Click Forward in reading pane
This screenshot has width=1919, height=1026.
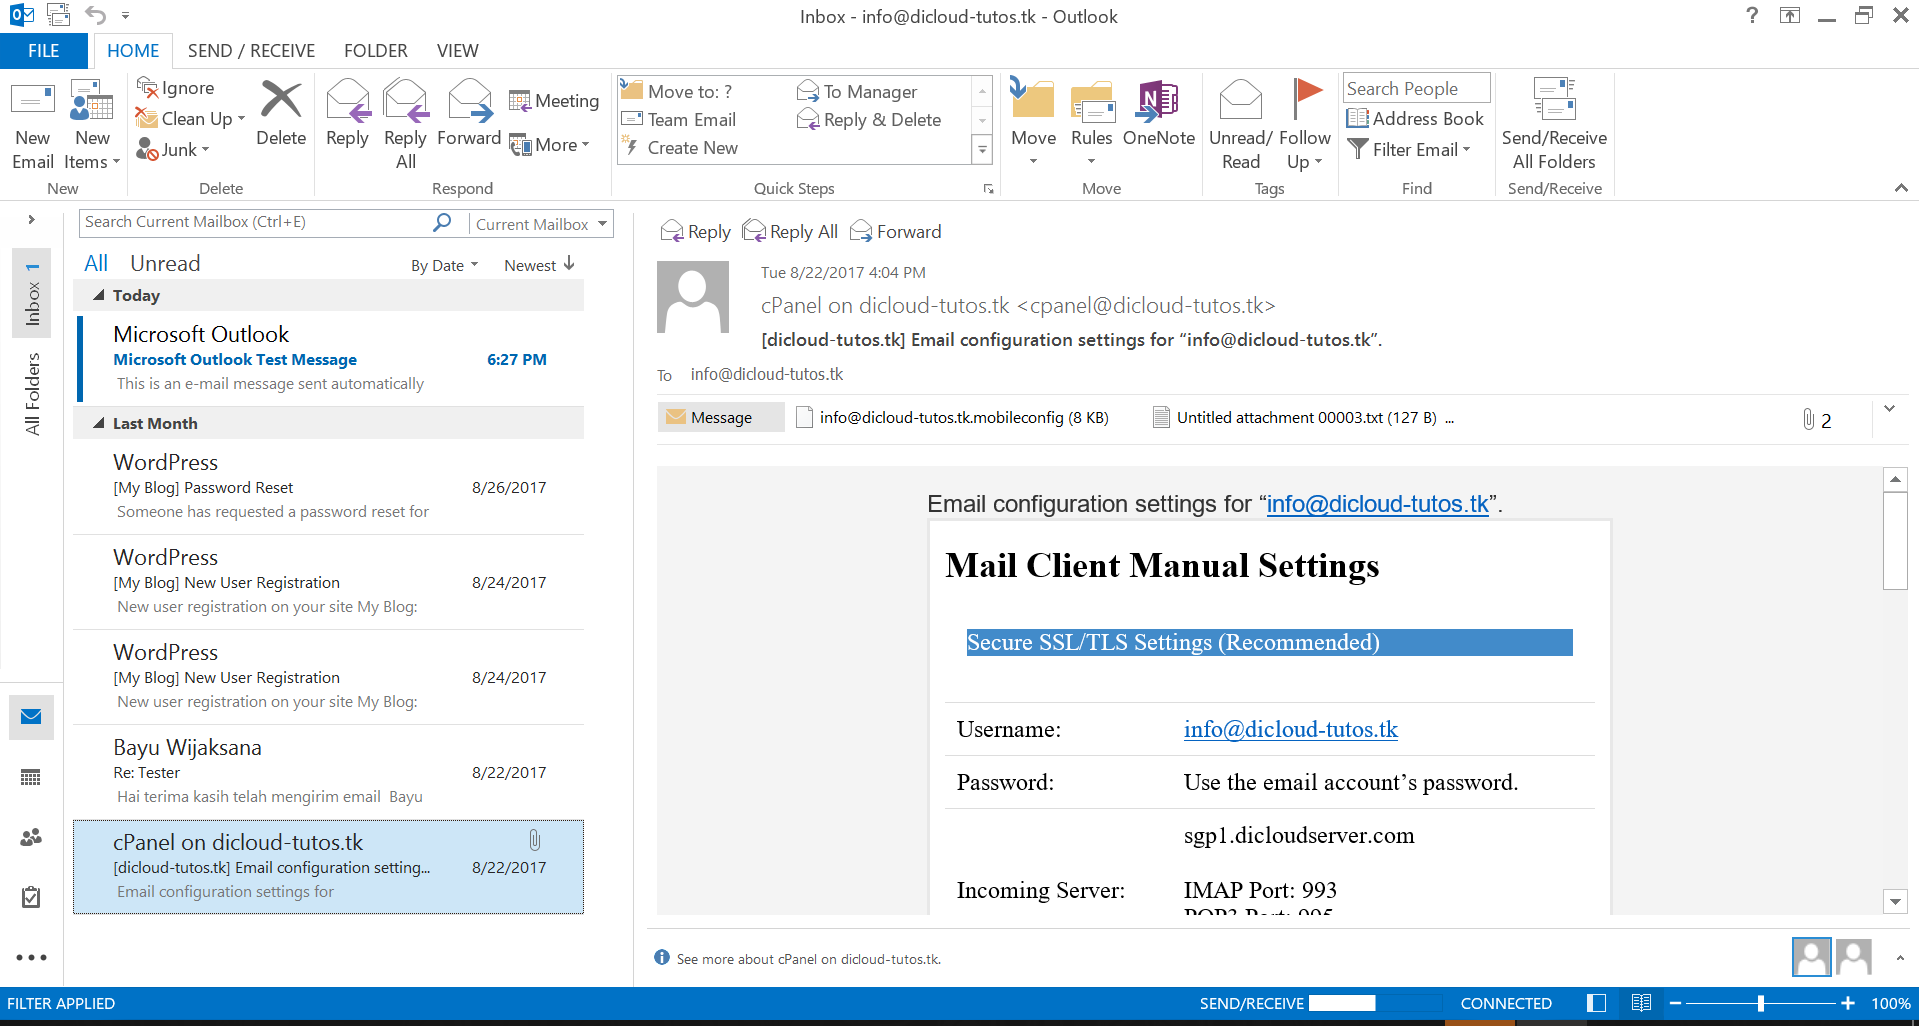click(x=896, y=232)
